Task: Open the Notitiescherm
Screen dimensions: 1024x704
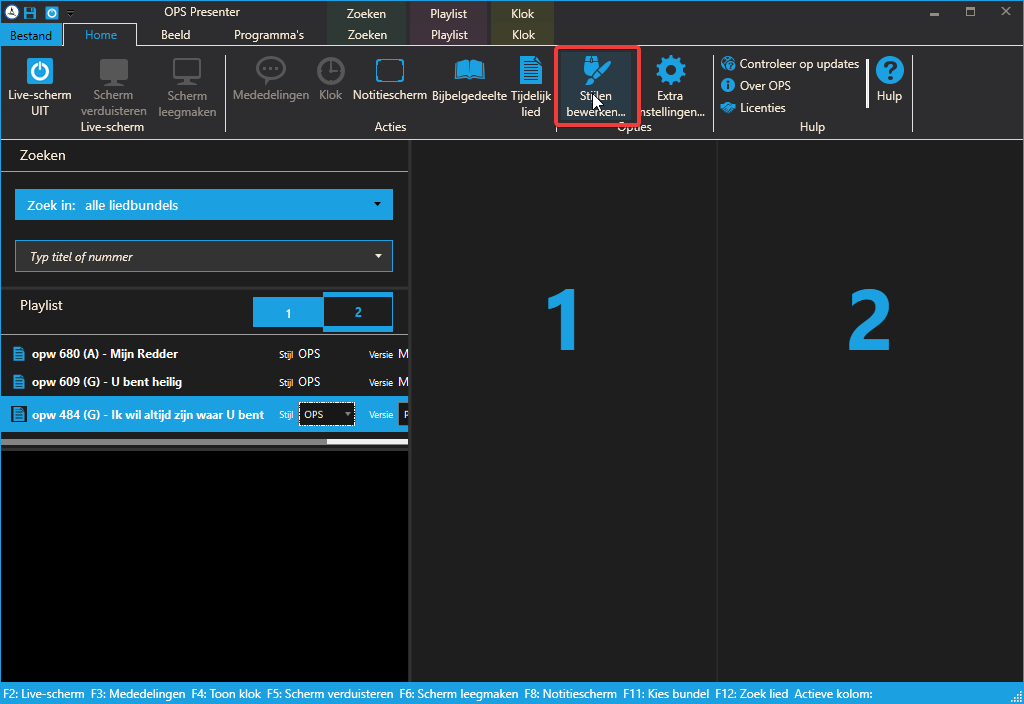Action: (390, 79)
